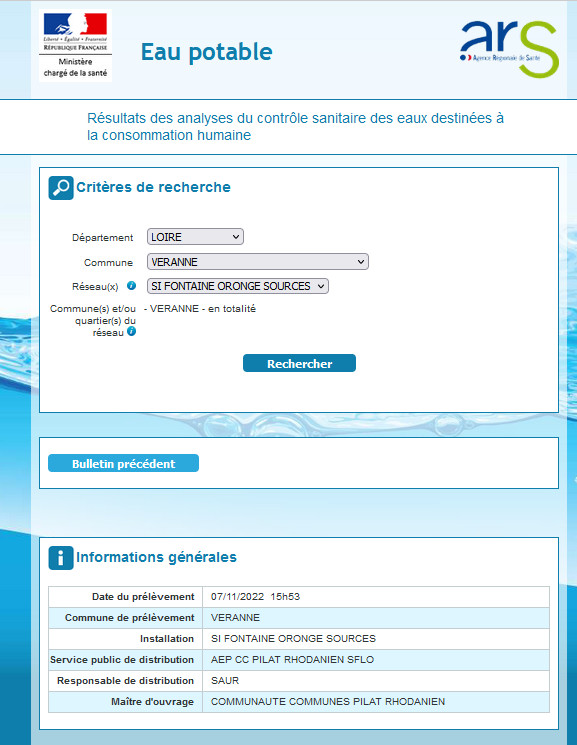Click the AEP CC PILAT RHODANIEN SFLO cell
This screenshot has height=745, width=577.
click(376, 660)
